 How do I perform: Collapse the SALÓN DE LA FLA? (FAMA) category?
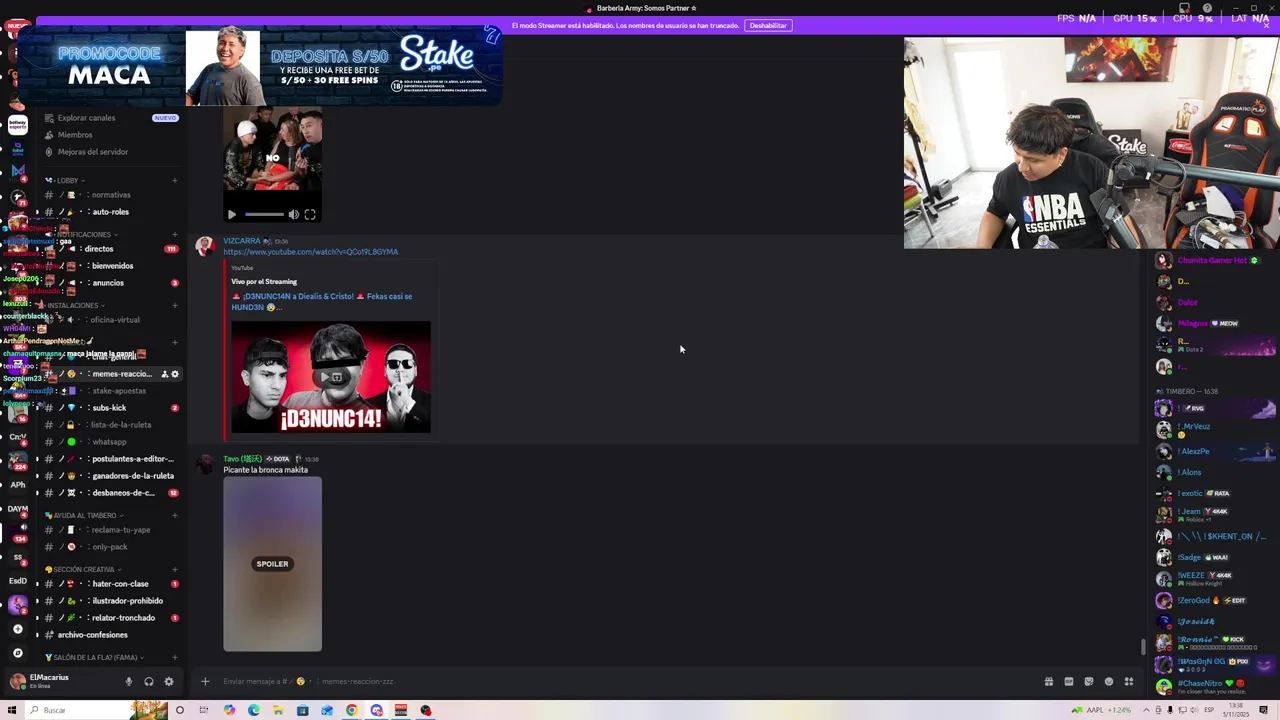tap(94, 658)
